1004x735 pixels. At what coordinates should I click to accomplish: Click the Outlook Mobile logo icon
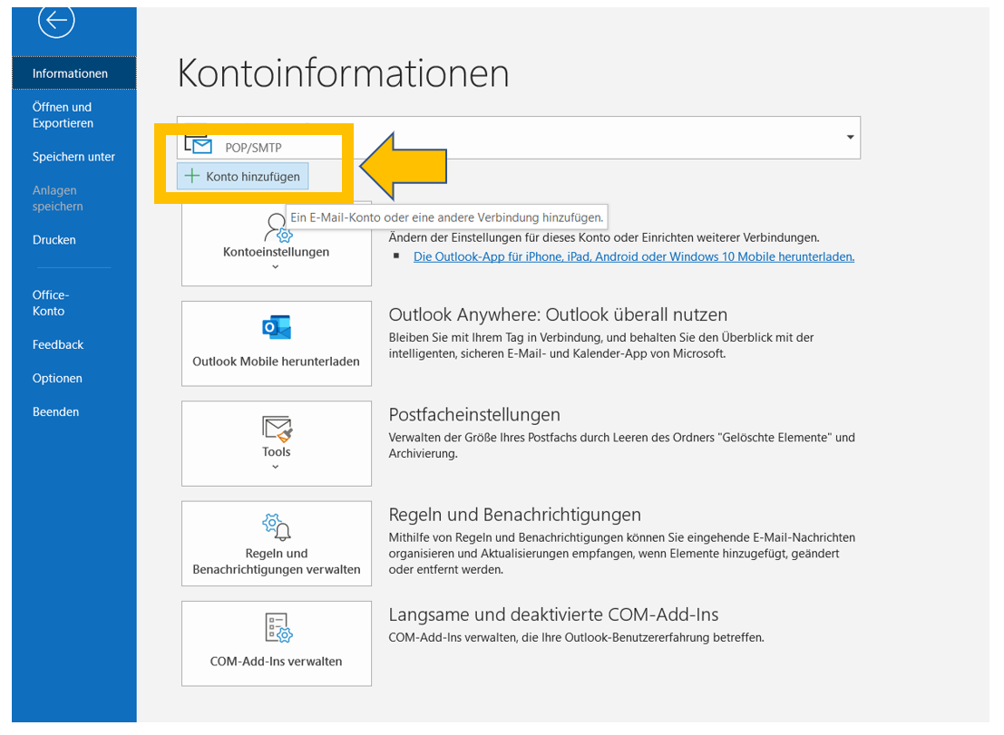click(x=277, y=327)
